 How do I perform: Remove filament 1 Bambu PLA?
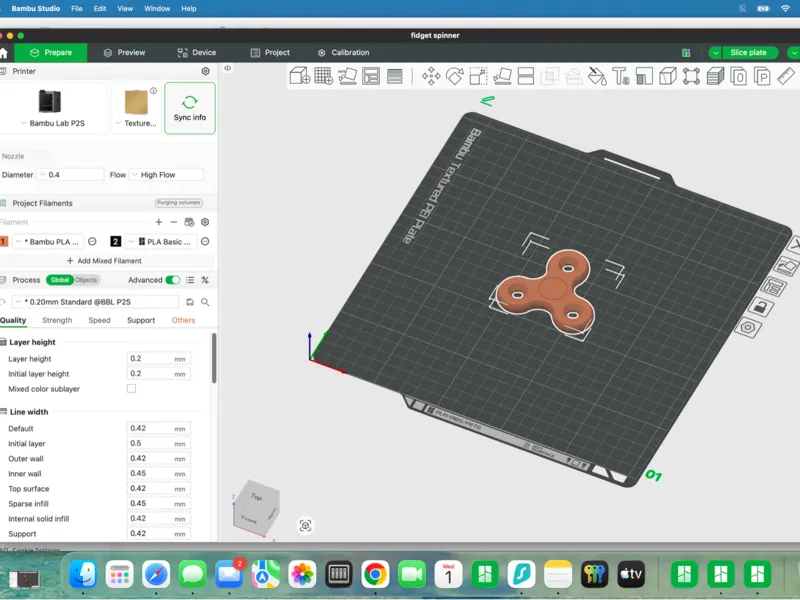point(92,241)
